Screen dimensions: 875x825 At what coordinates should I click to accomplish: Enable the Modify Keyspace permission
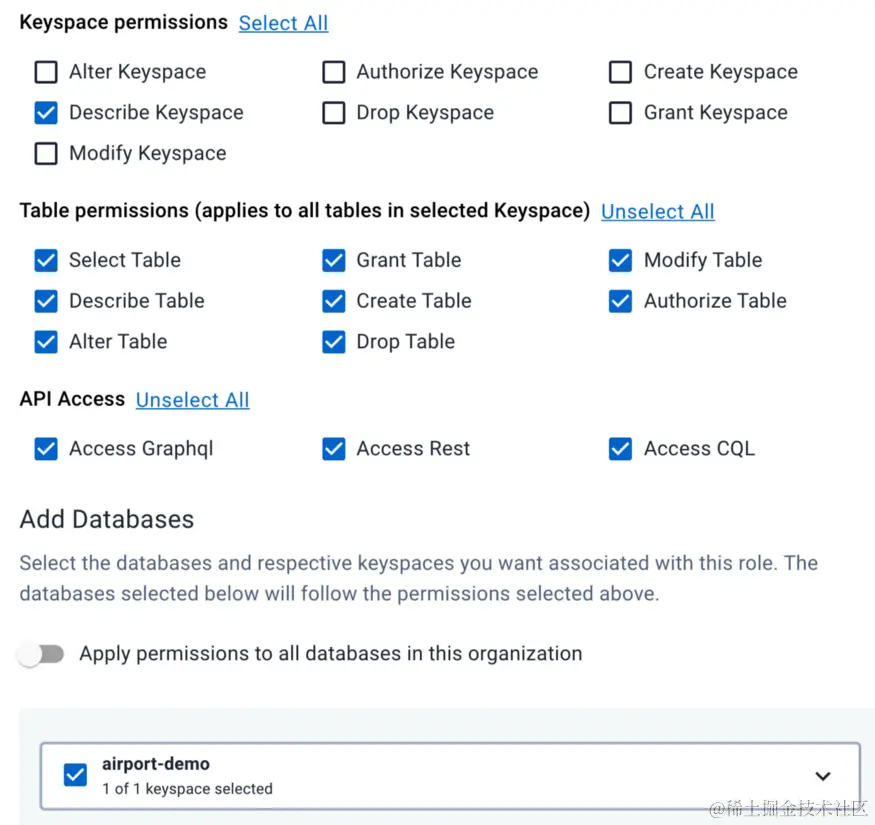(46, 154)
